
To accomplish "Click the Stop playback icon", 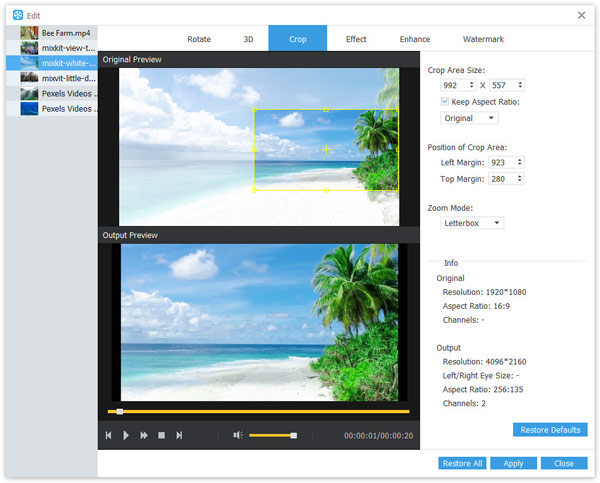I will tap(161, 435).
